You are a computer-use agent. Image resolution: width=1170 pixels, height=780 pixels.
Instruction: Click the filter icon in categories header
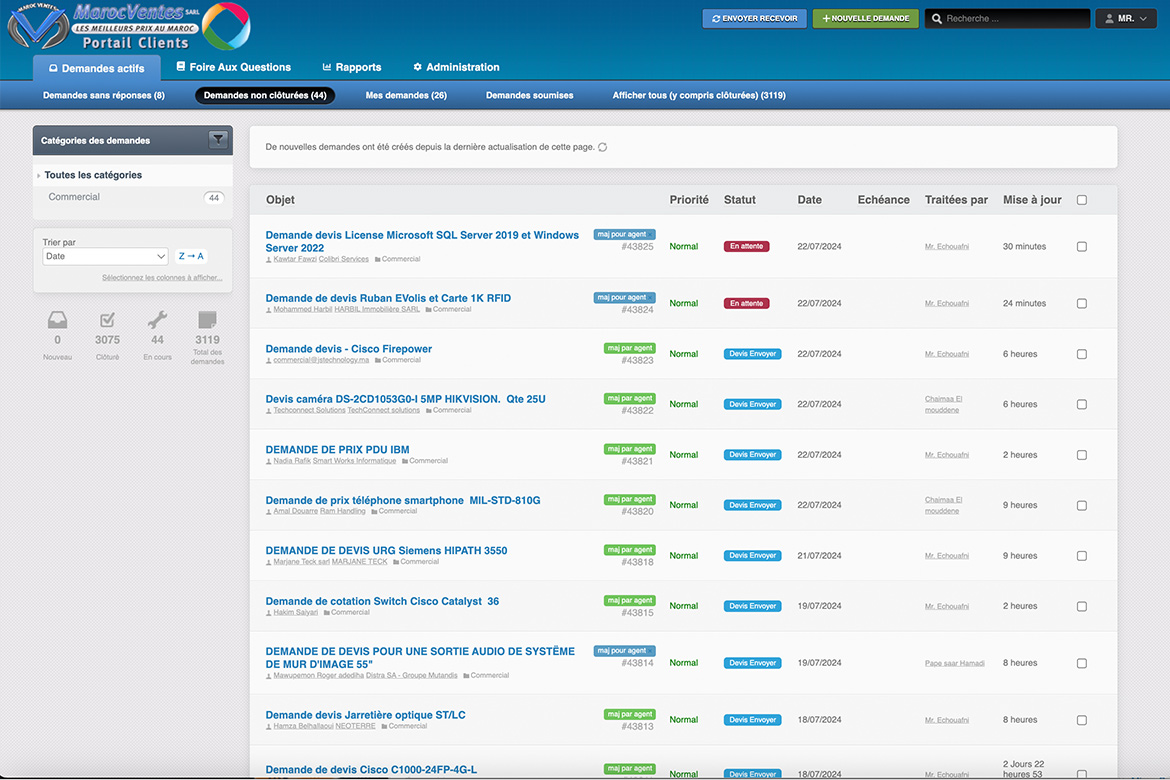217,140
